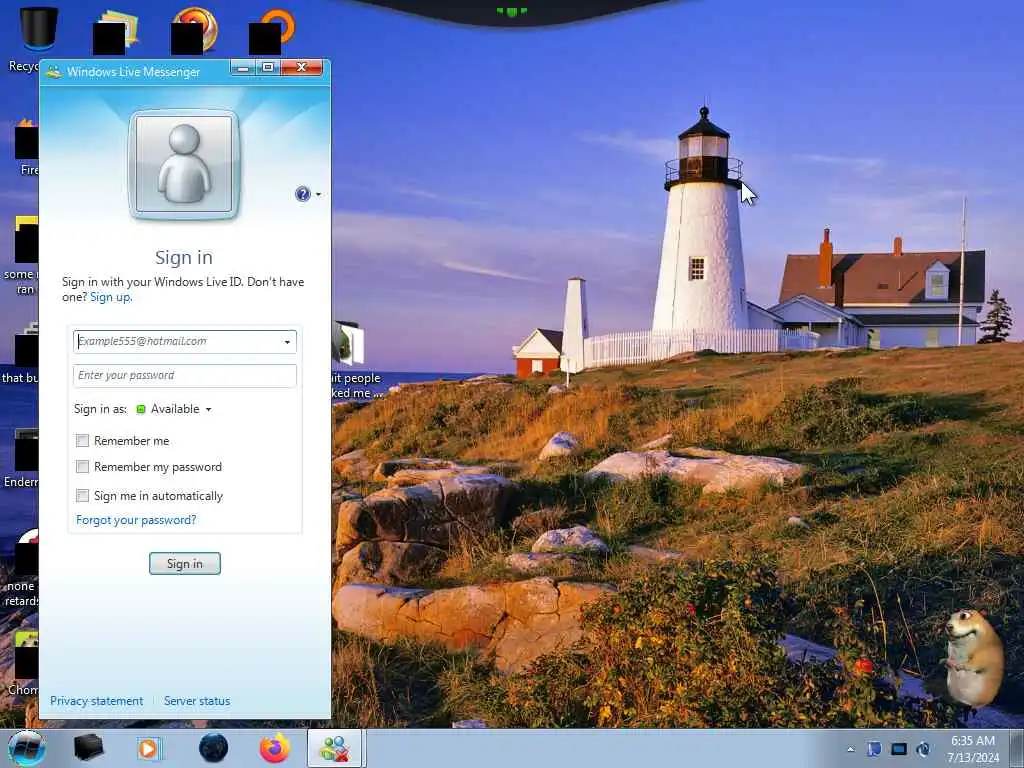Open the dark globe taskbar icon
The height and width of the screenshot is (768, 1024).
pyautogui.click(x=214, y=748)
